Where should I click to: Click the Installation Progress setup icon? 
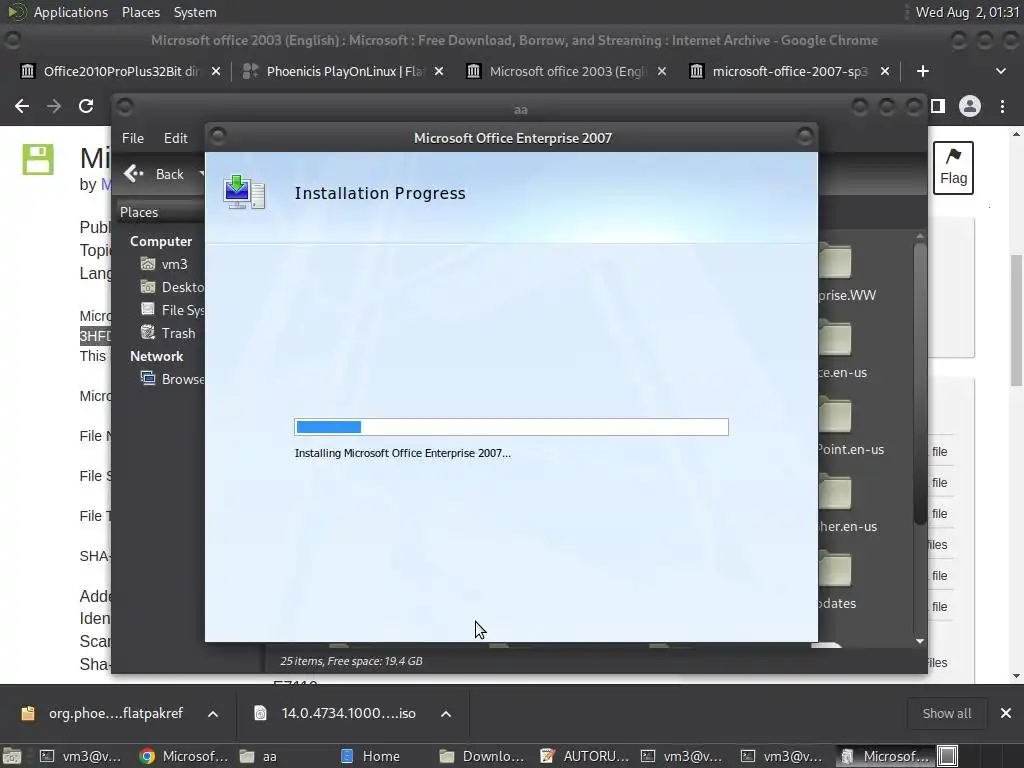[x=244, y=192]
